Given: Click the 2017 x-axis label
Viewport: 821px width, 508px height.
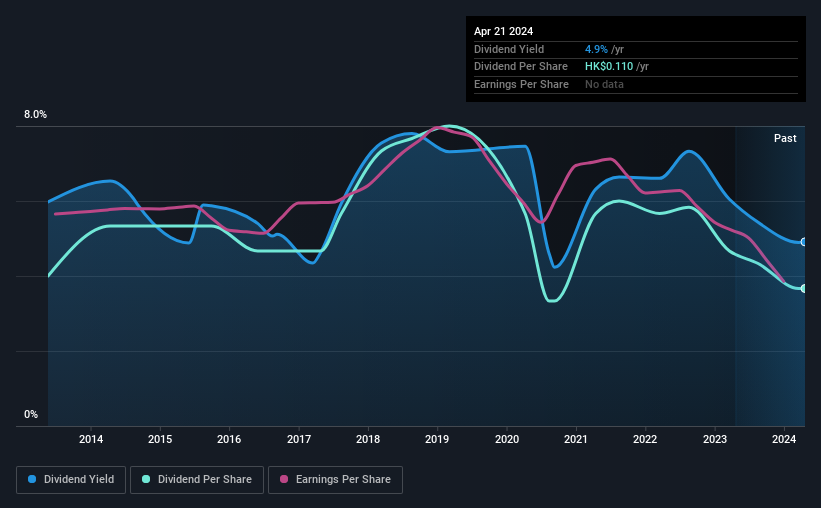Looking at the screenshot, I should click(x=299, y=439).
